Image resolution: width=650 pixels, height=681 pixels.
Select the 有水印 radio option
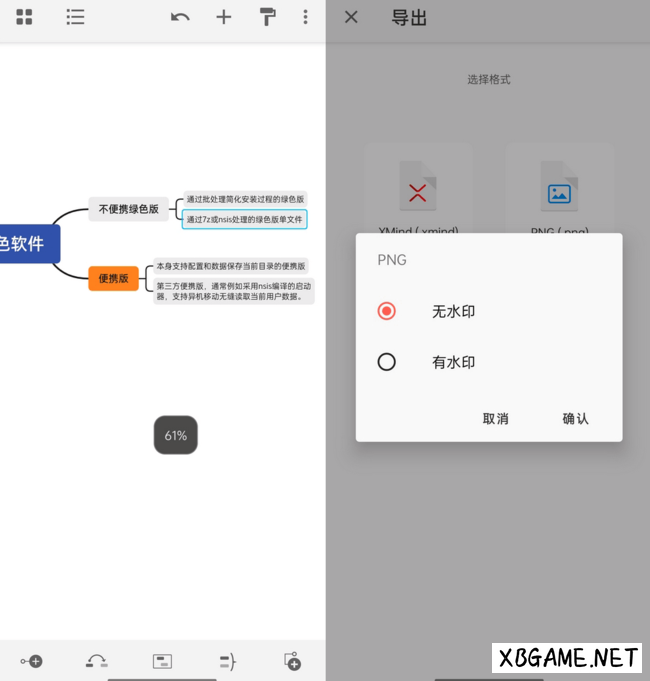click(387, 362)
